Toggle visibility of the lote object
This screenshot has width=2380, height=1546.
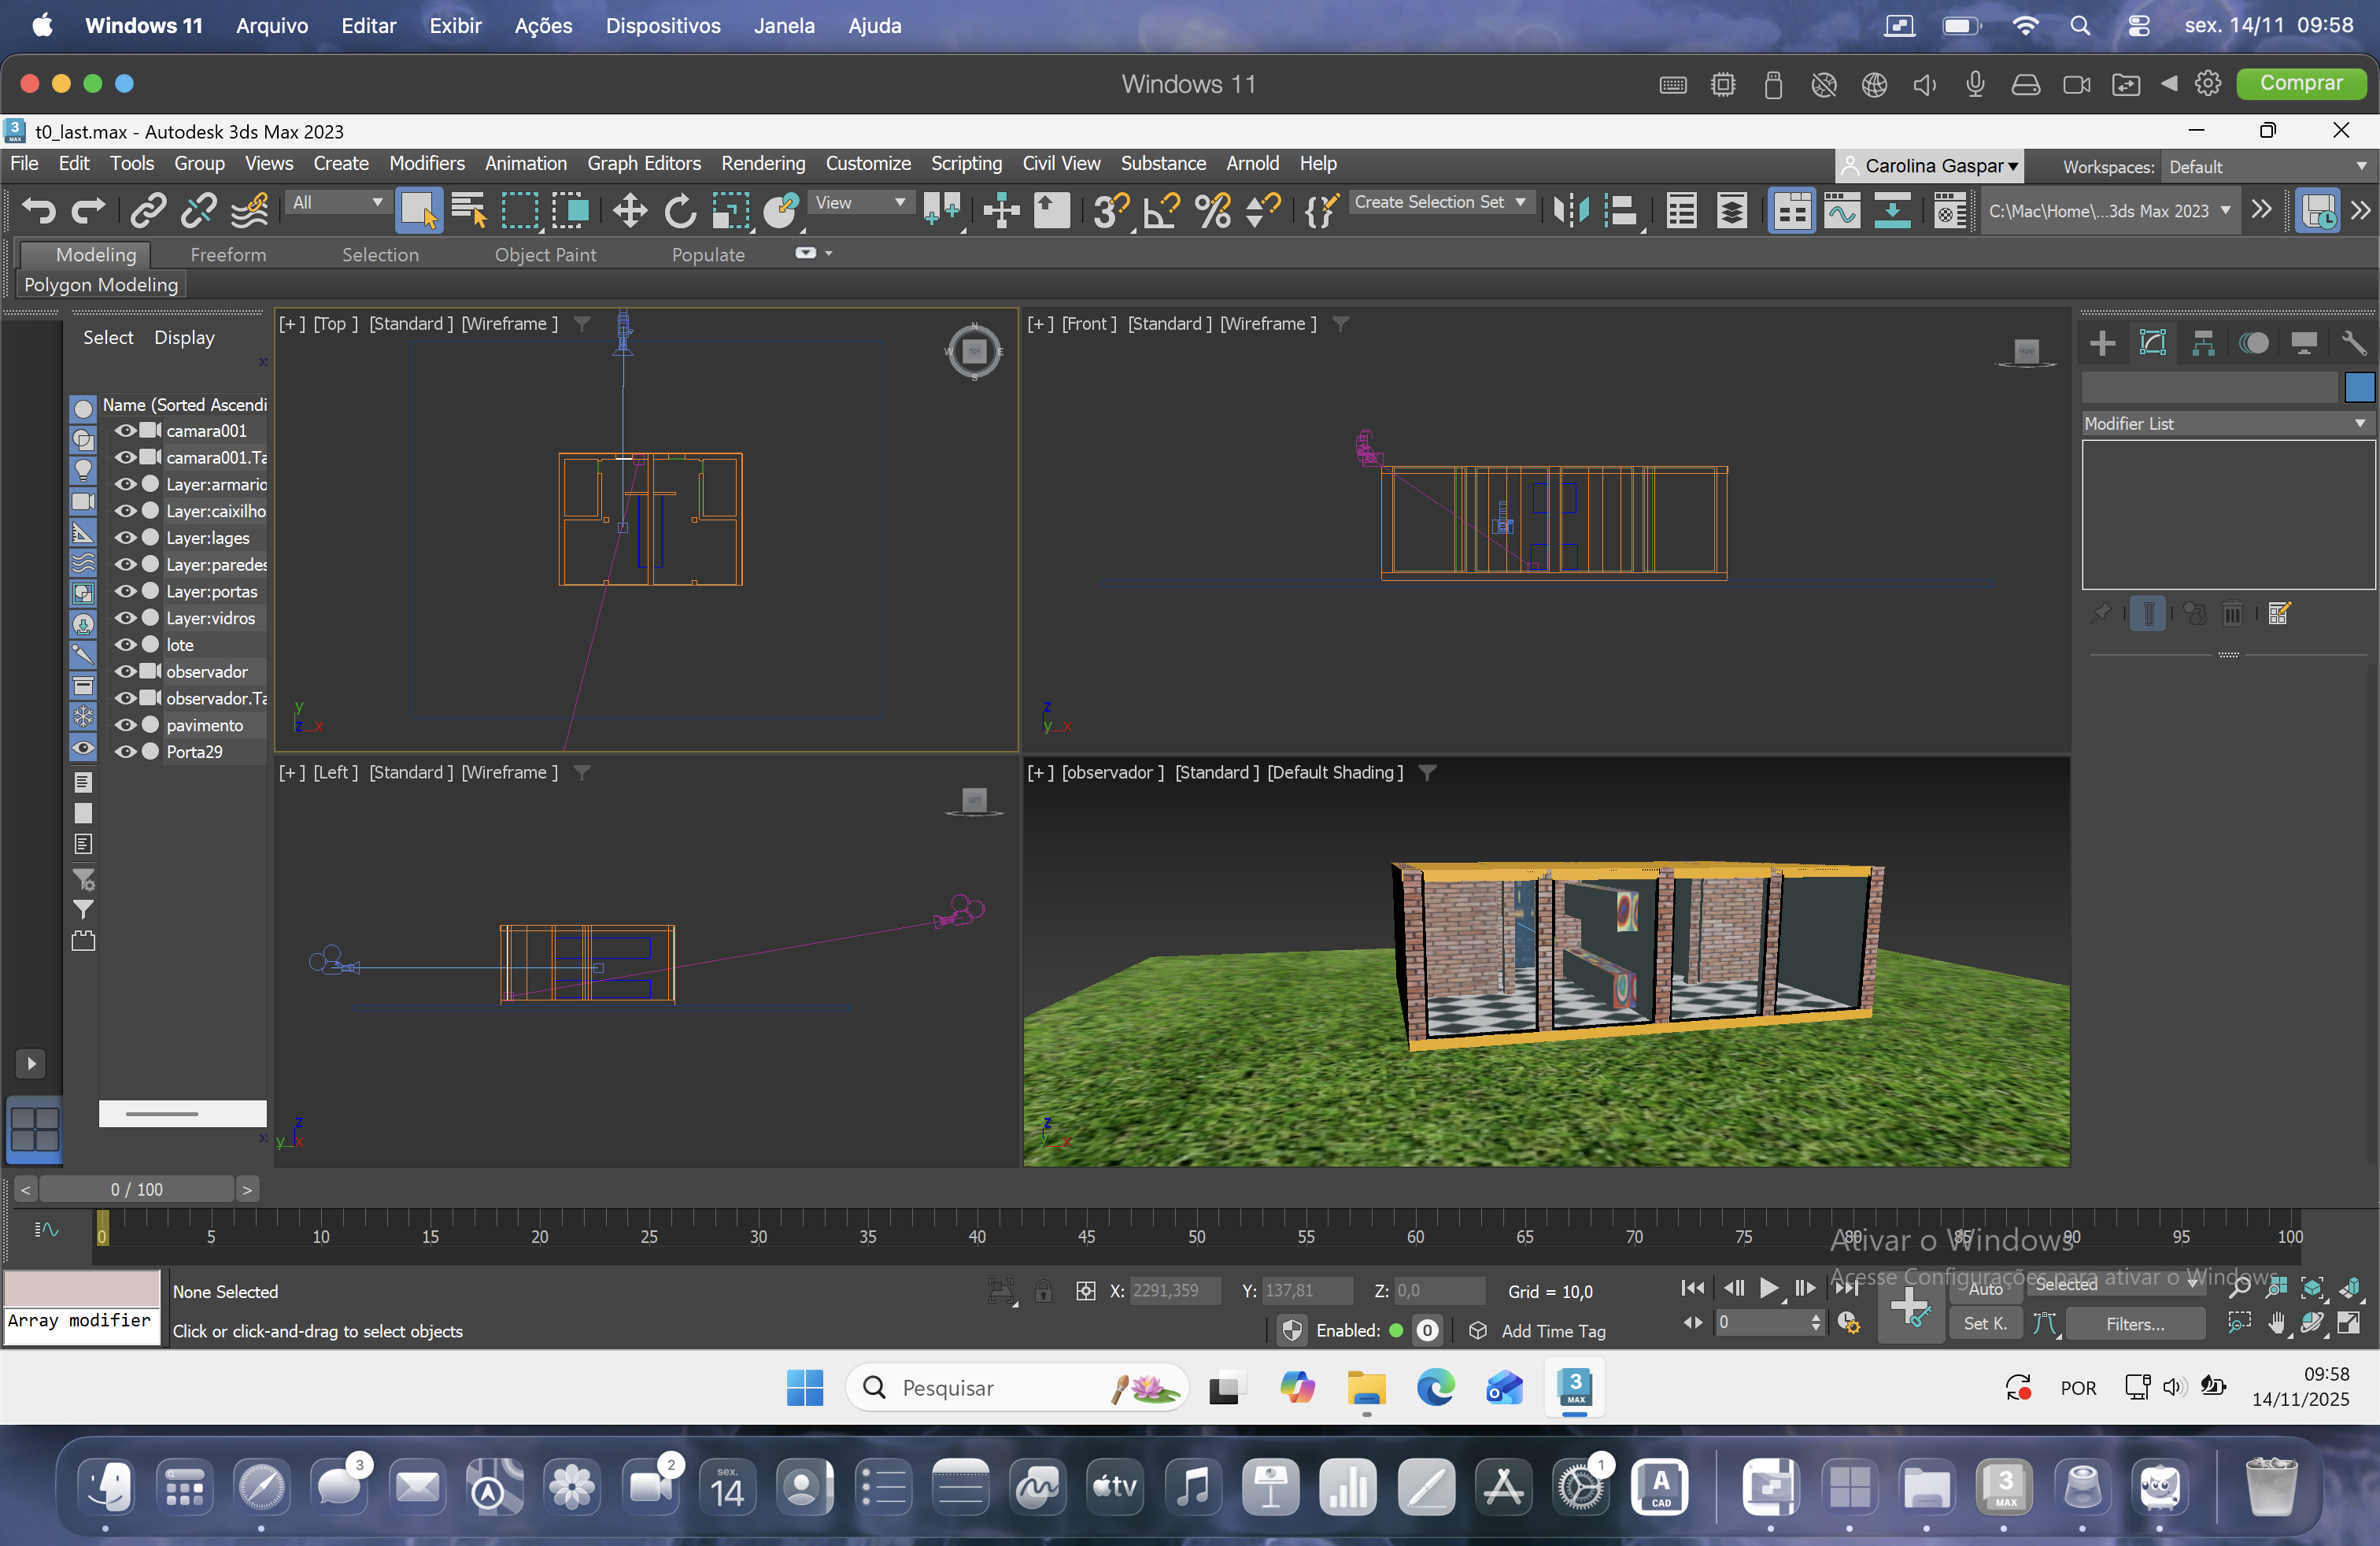point(125,644)
